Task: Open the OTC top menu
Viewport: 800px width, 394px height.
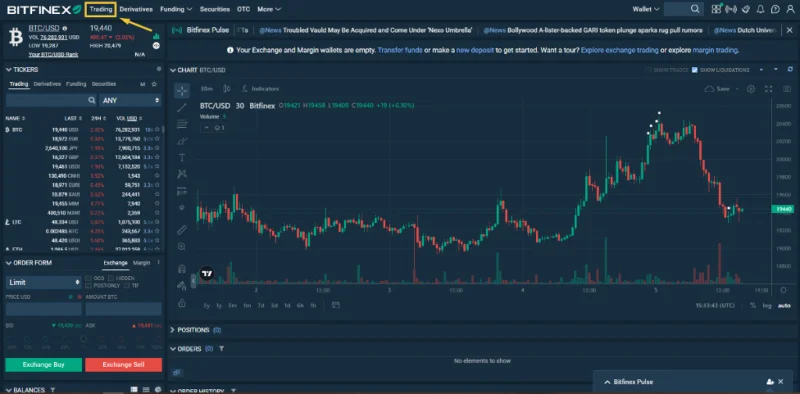Action: point(244,9)
